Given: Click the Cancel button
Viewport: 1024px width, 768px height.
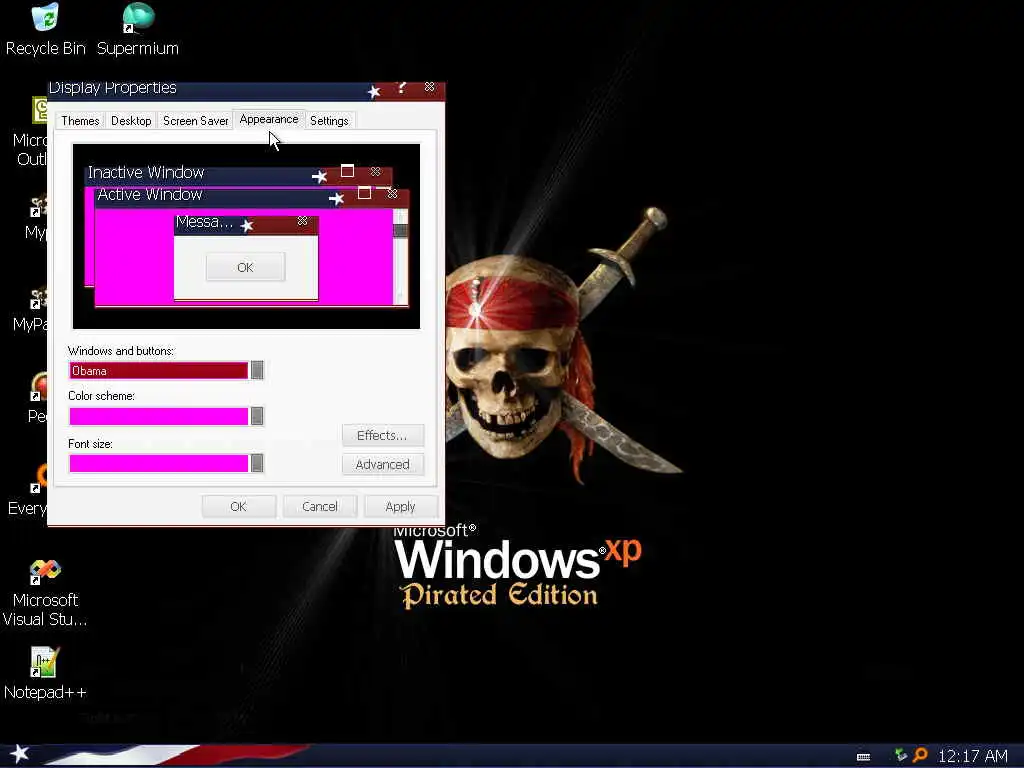Looking at the screenshot, I should (x=320, y=506).
